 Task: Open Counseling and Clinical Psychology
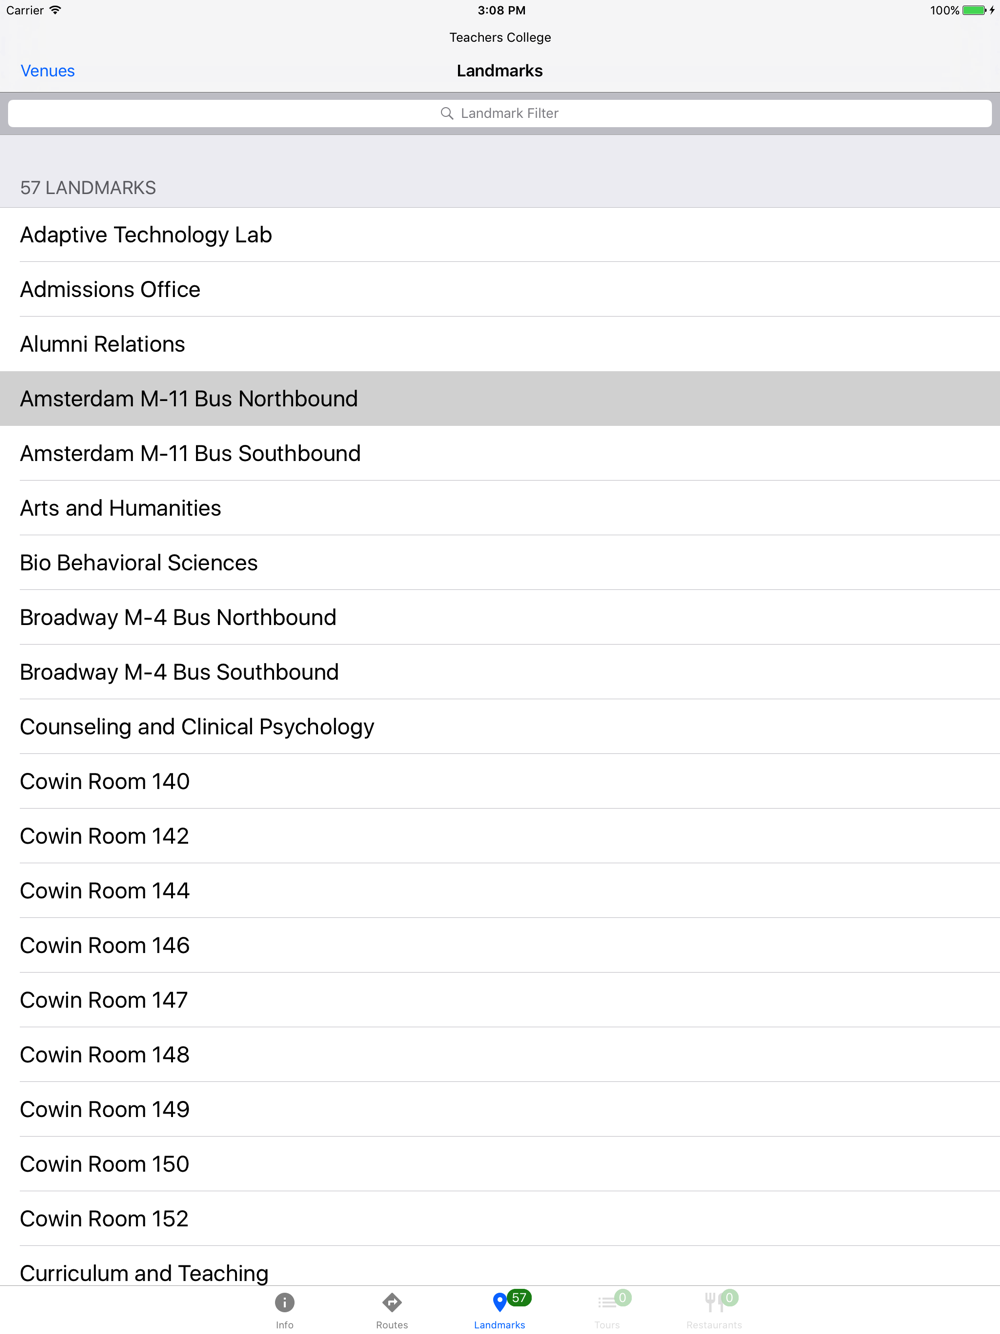(x=197, y=727)
